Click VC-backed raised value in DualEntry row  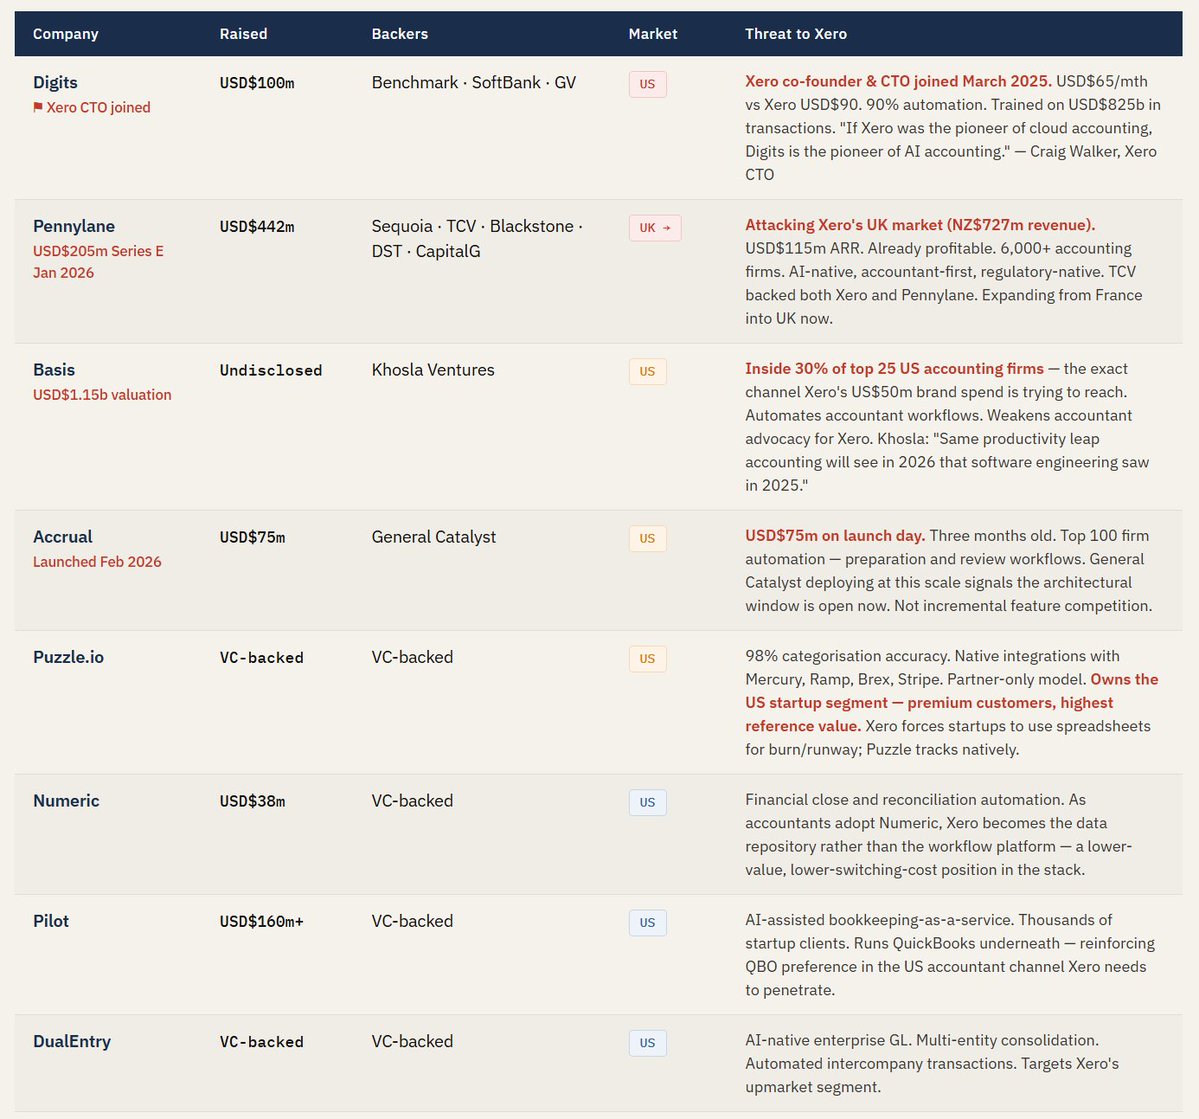[262, 1042]
